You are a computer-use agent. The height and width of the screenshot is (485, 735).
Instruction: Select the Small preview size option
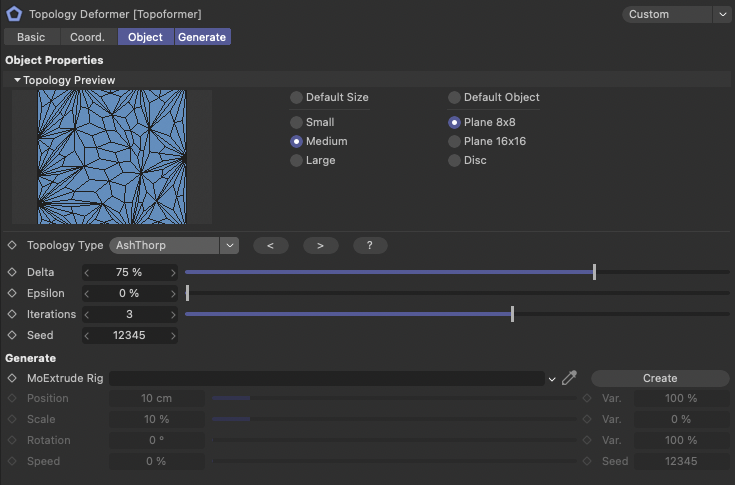click(x=296, y=122)
